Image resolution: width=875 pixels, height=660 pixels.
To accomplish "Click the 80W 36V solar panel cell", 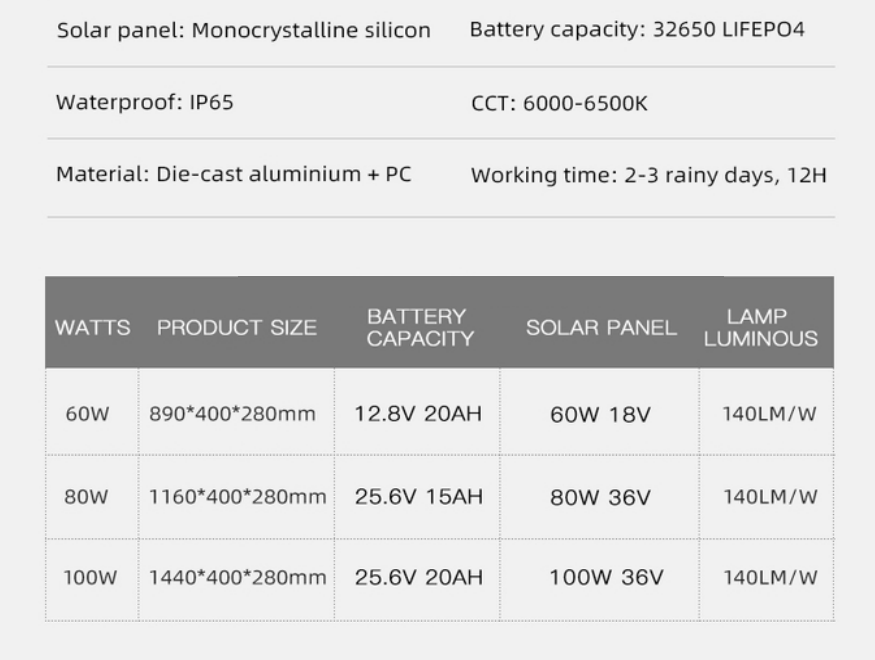I will click(600, 497).
